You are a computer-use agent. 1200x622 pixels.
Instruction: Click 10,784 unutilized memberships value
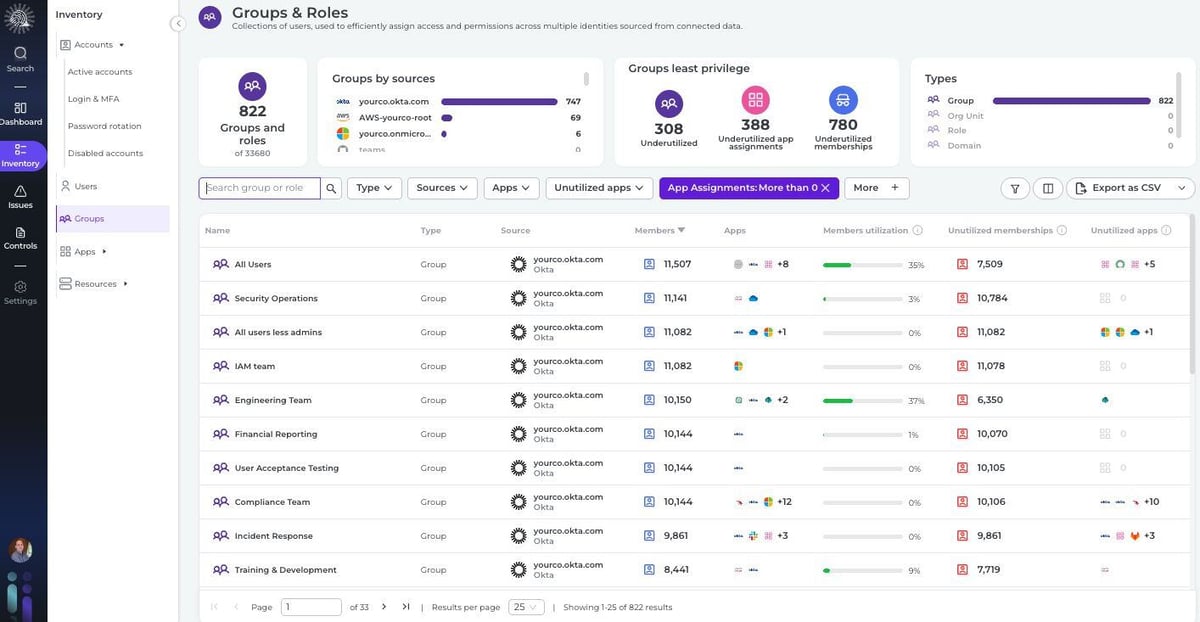click(992, 298)
